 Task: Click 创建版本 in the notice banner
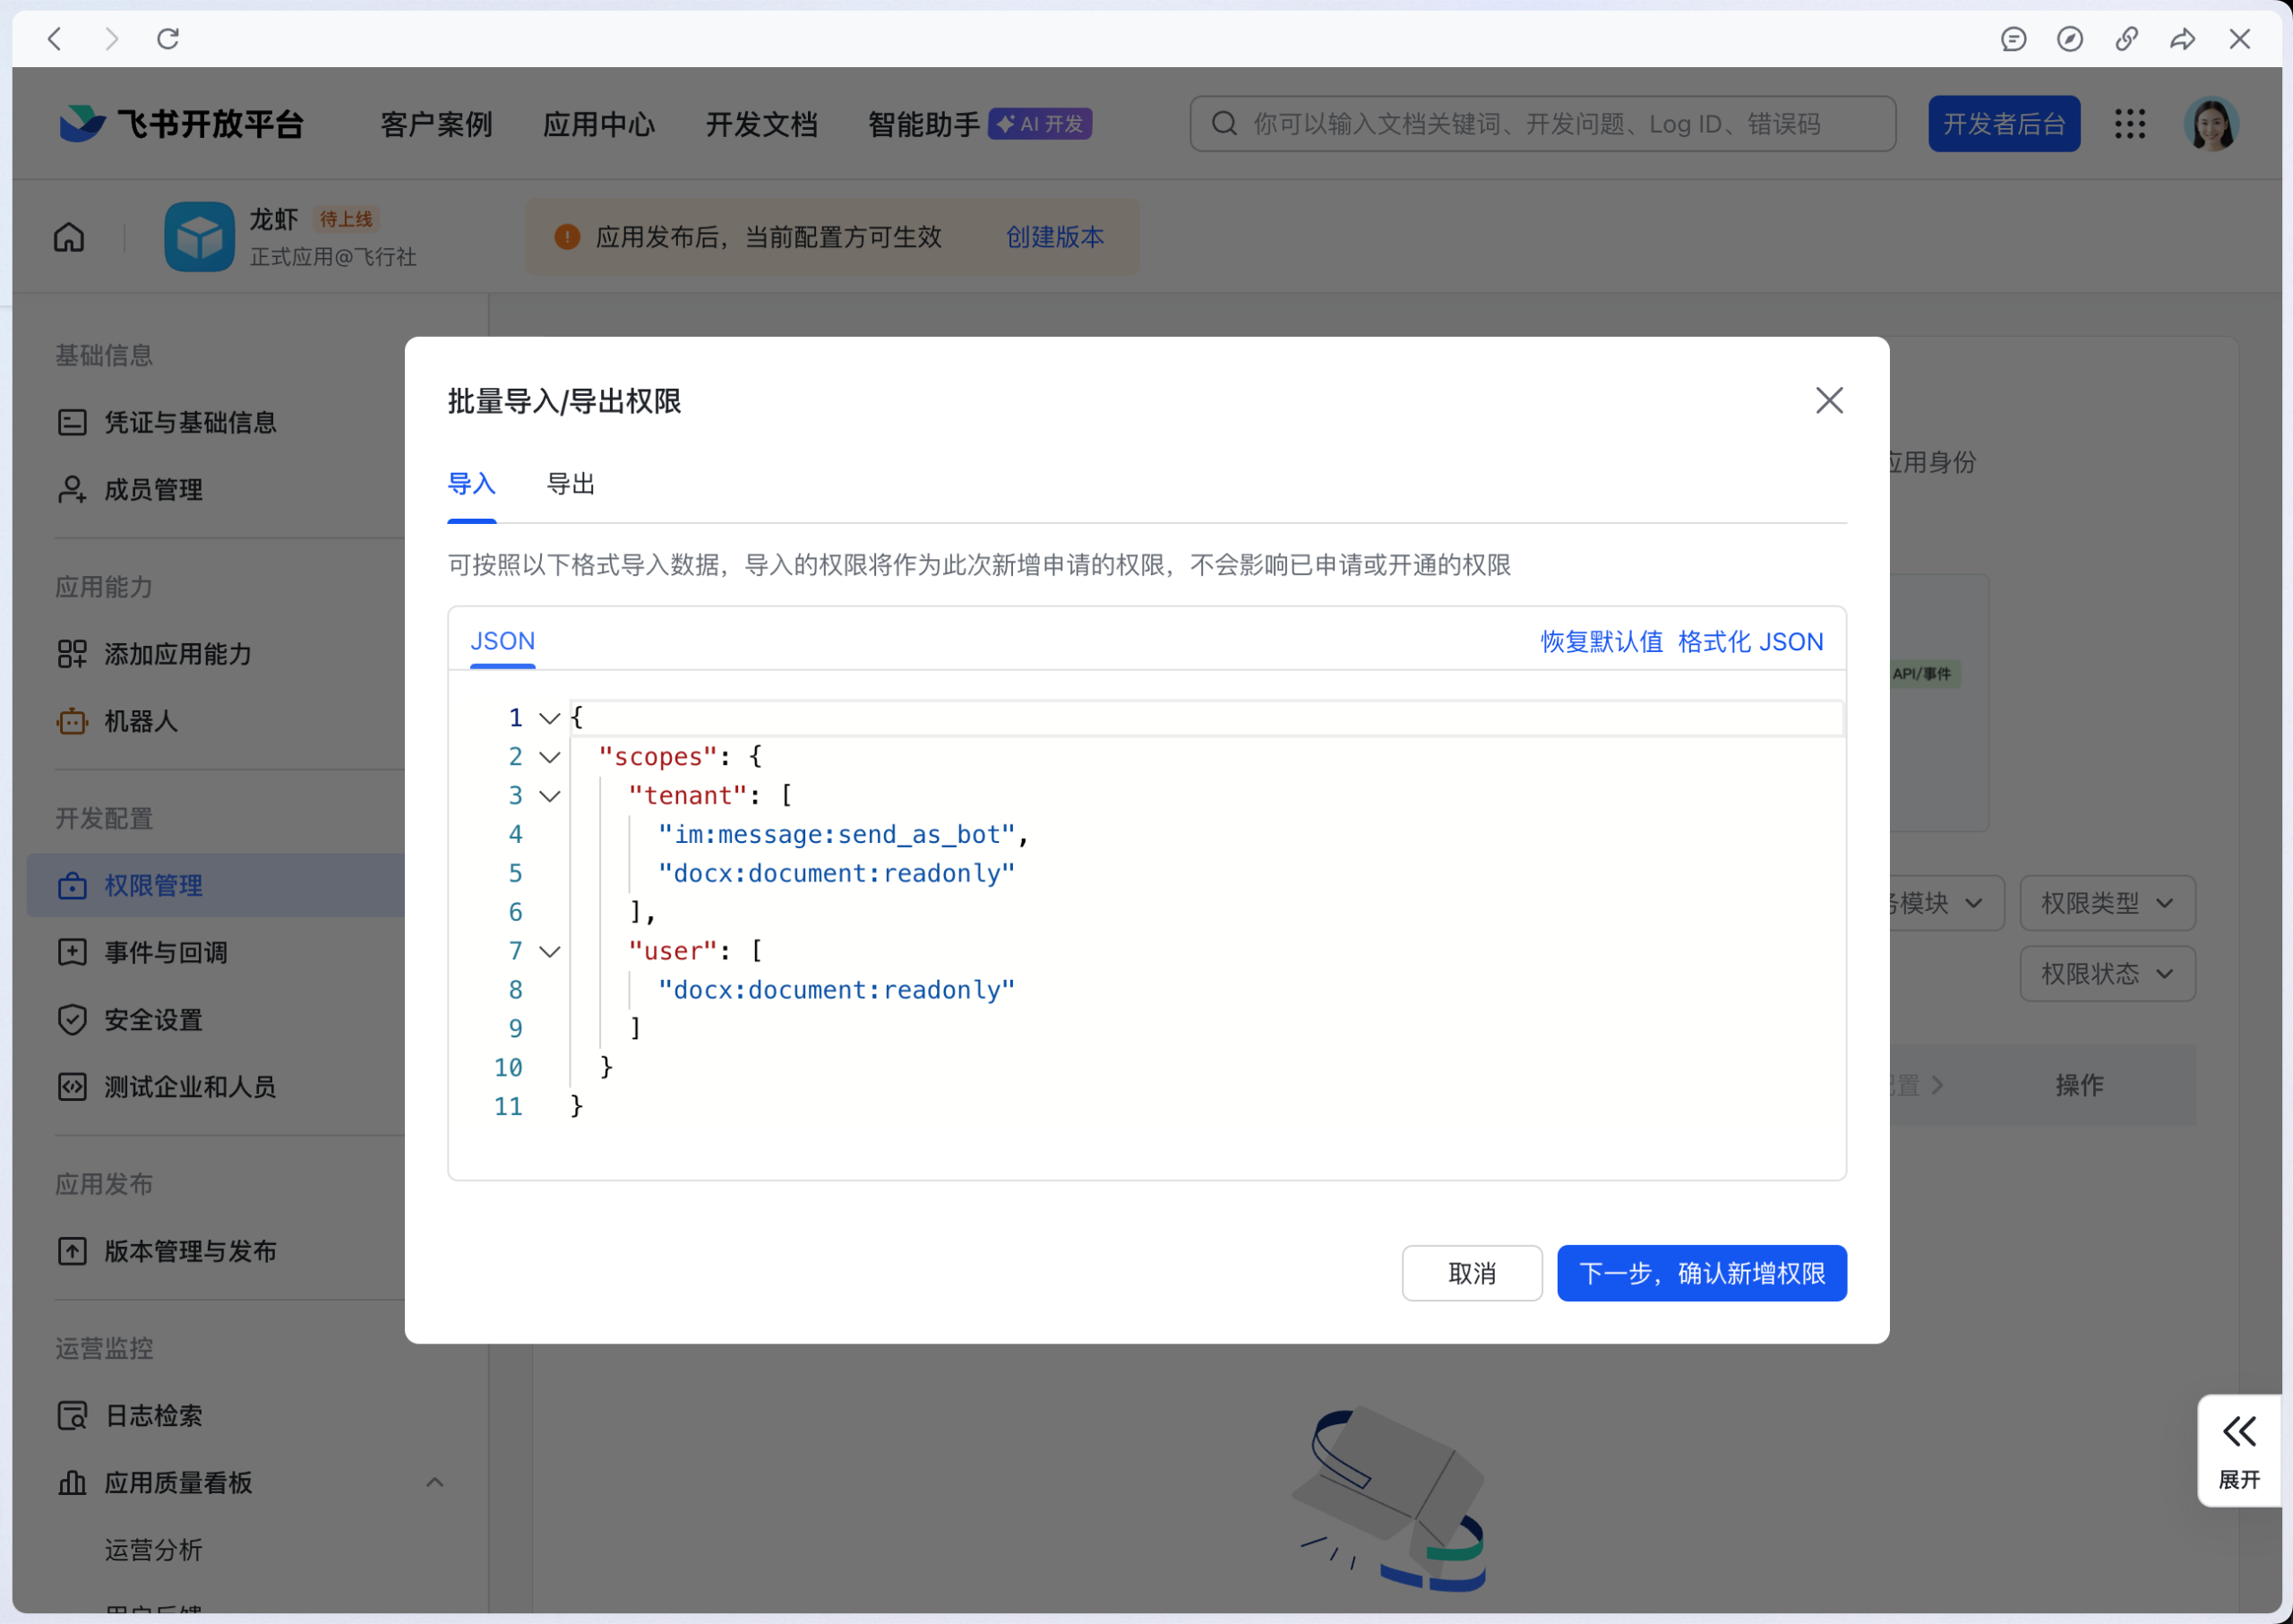1054,237
